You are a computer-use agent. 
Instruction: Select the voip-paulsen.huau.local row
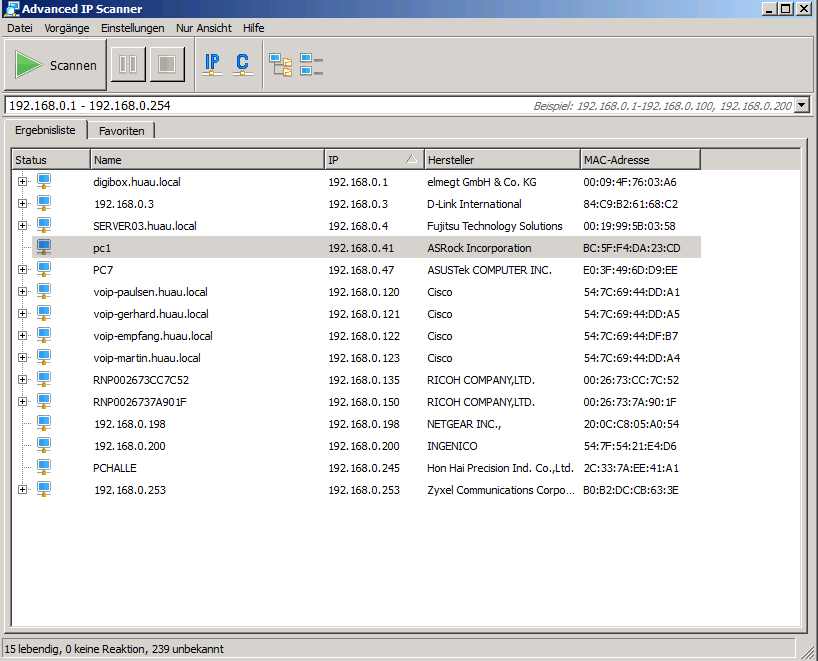click(x=150, y=292)
